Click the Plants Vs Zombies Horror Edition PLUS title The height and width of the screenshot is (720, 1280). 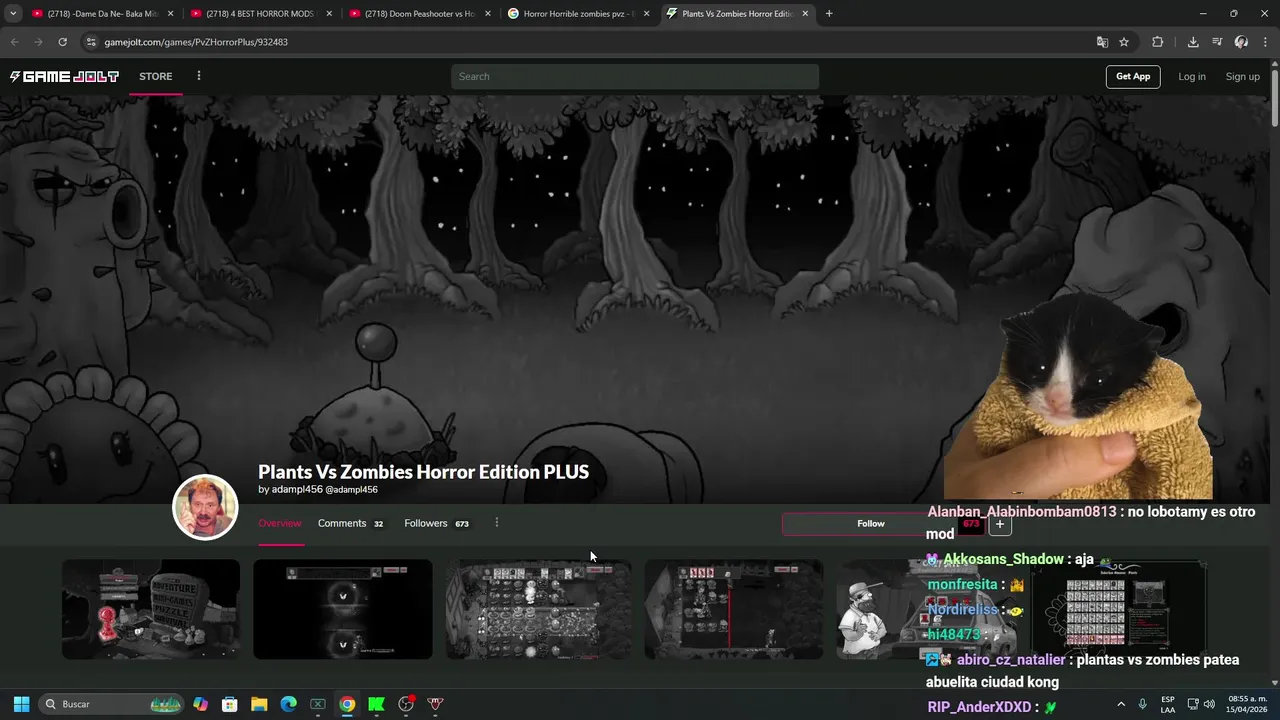point(423,472)
